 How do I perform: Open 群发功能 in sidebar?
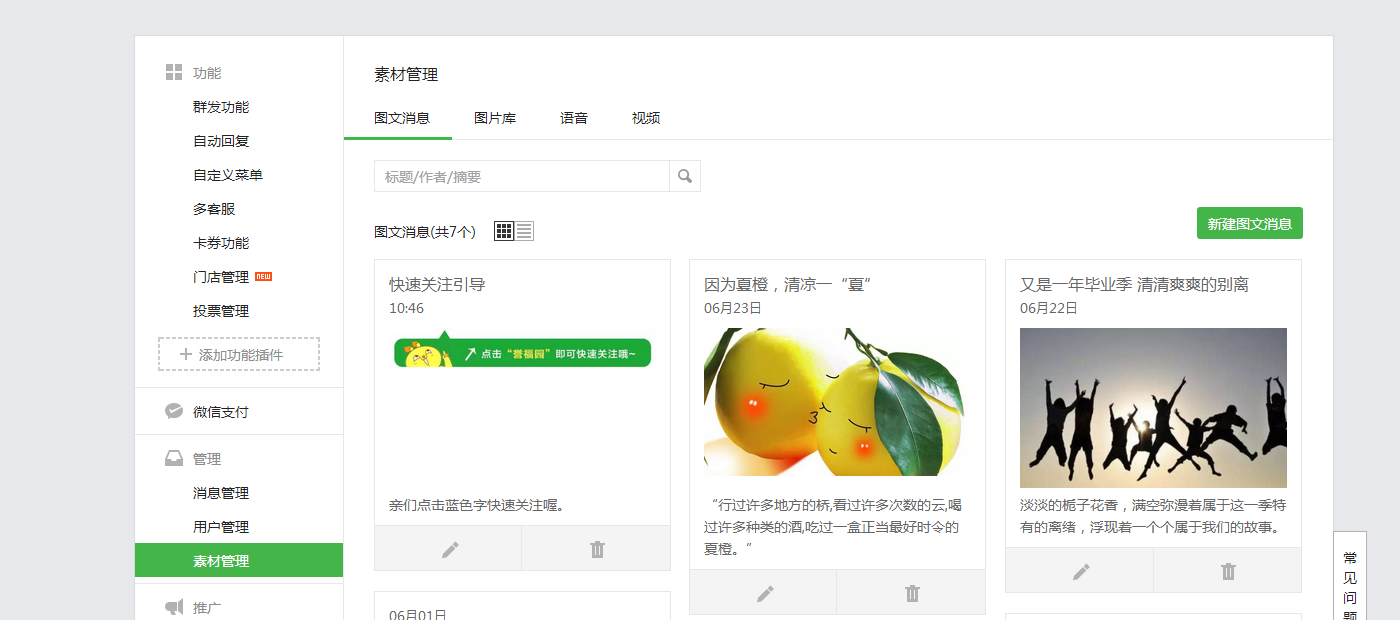coord(221,107)
